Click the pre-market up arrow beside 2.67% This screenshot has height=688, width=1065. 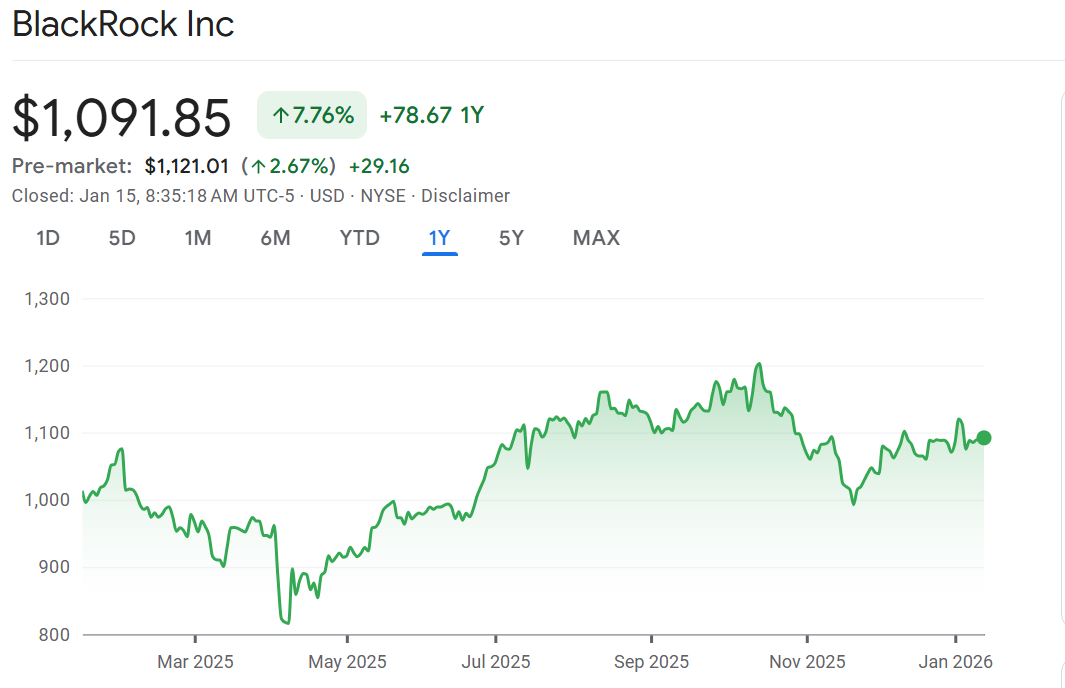(x=259, y=166)
